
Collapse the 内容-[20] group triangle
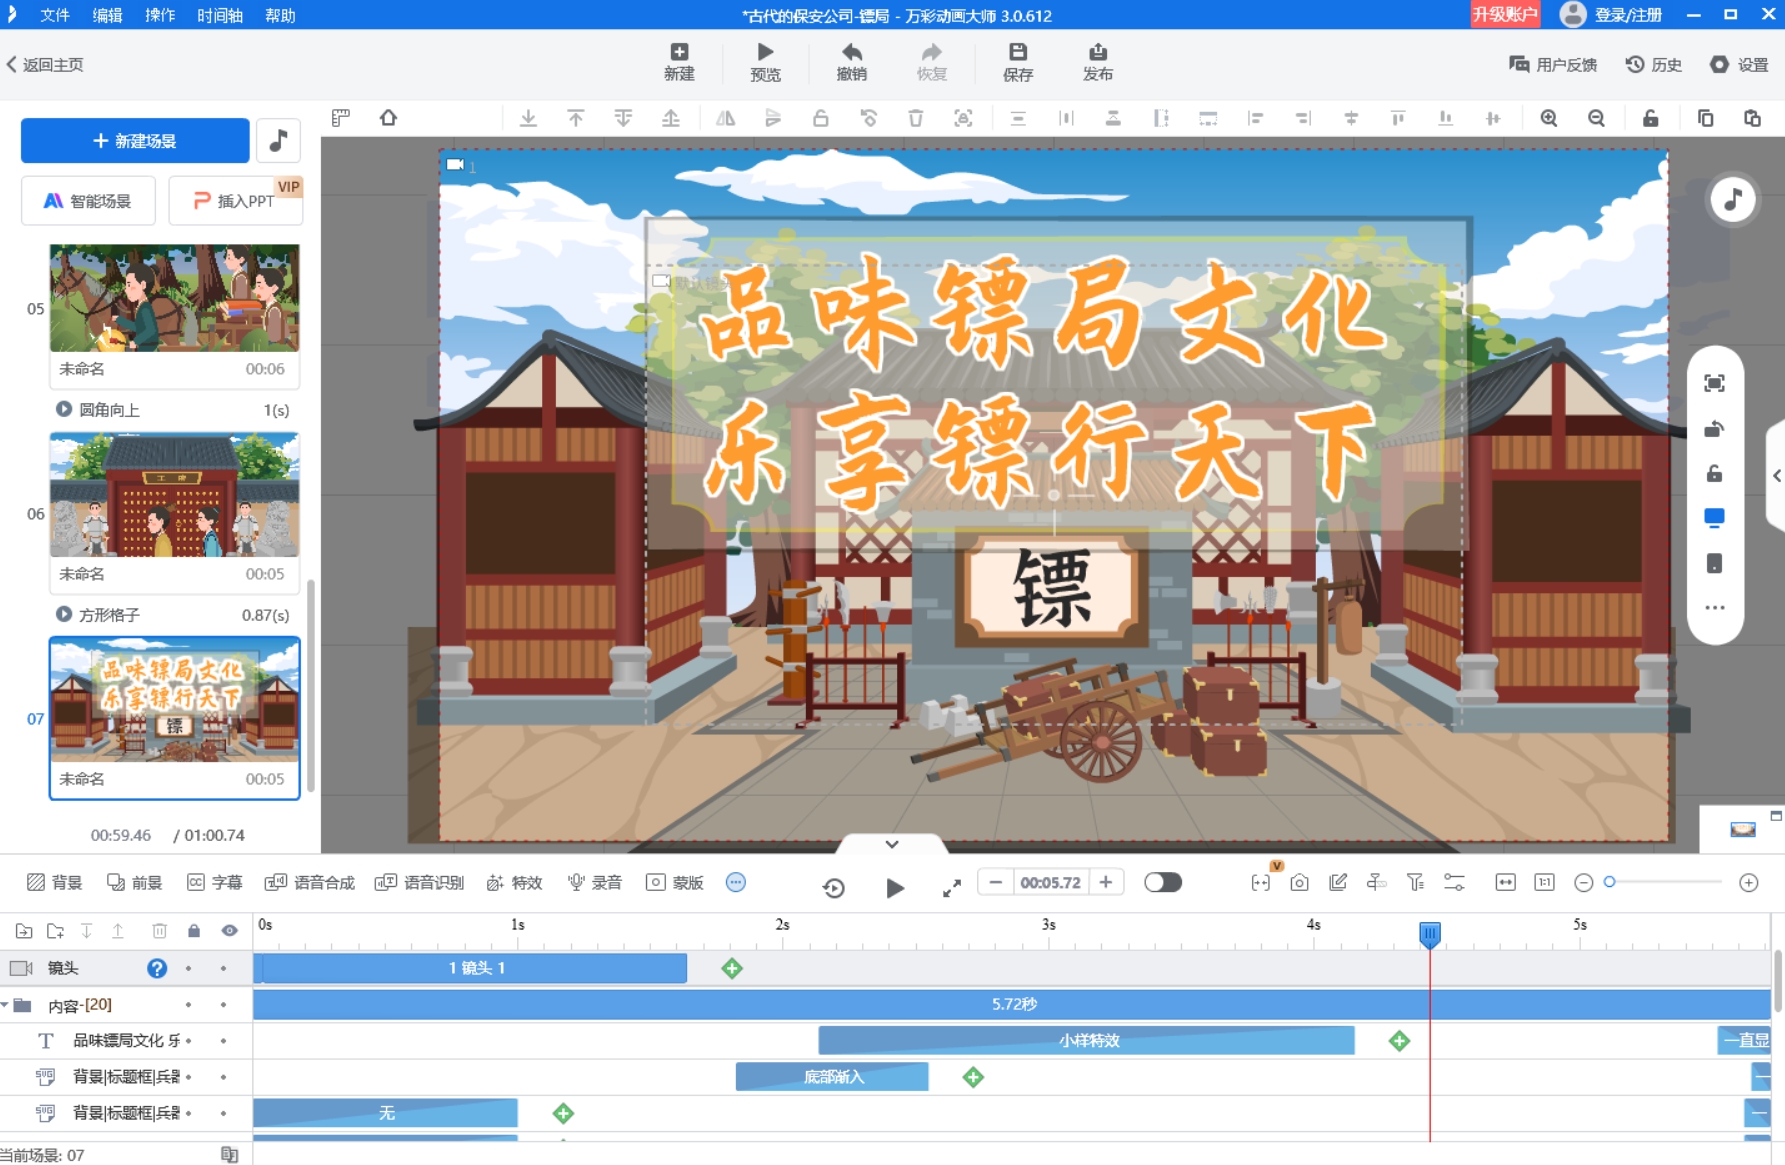coord(5,1005)
